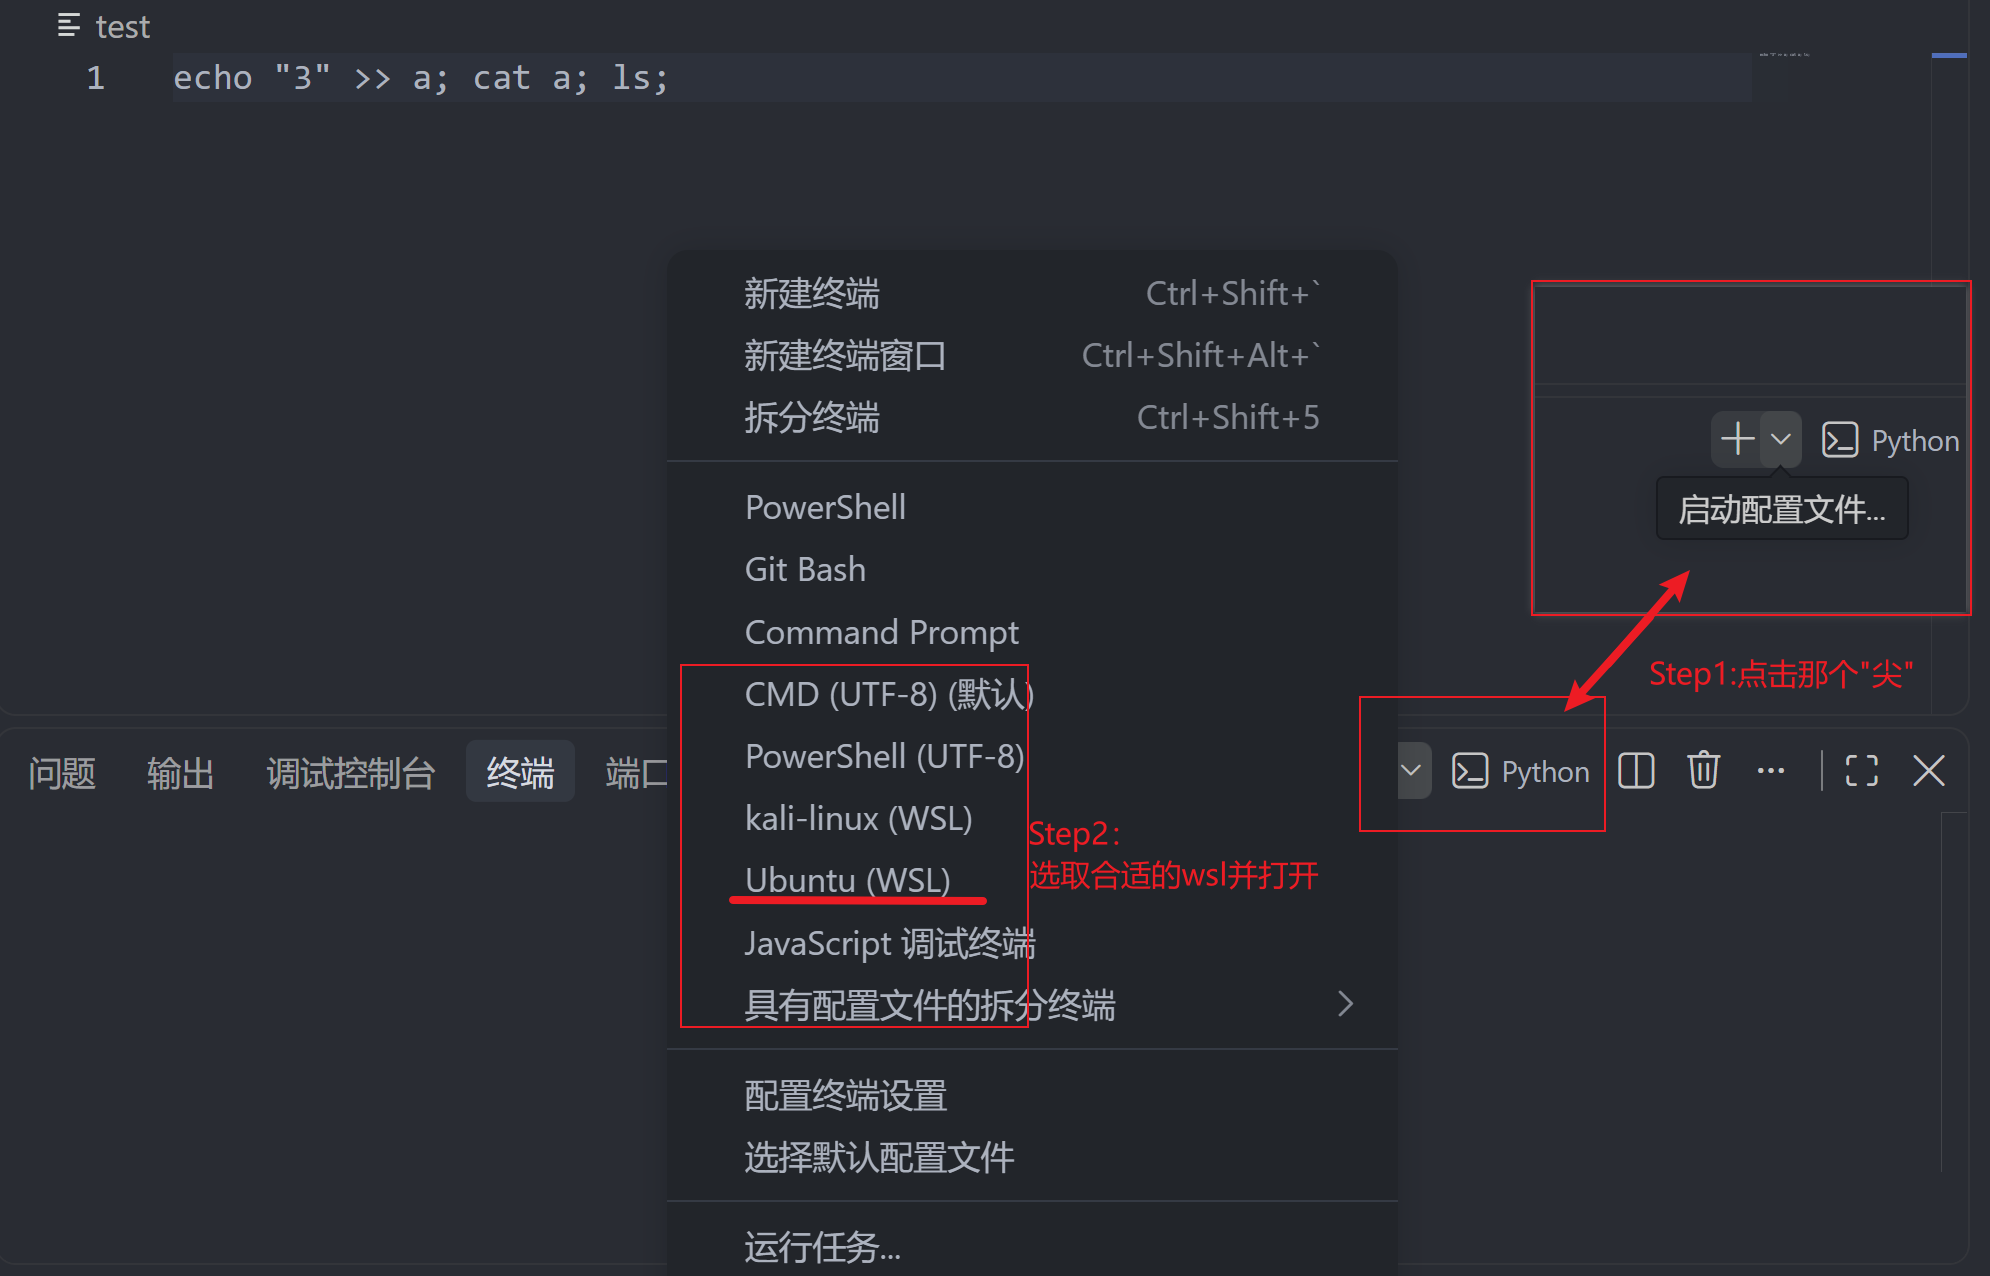Pick CMD (UTF-8) (默认) profile
This screenshot has height=1276, width=1990.
(x=1032, y=695)
